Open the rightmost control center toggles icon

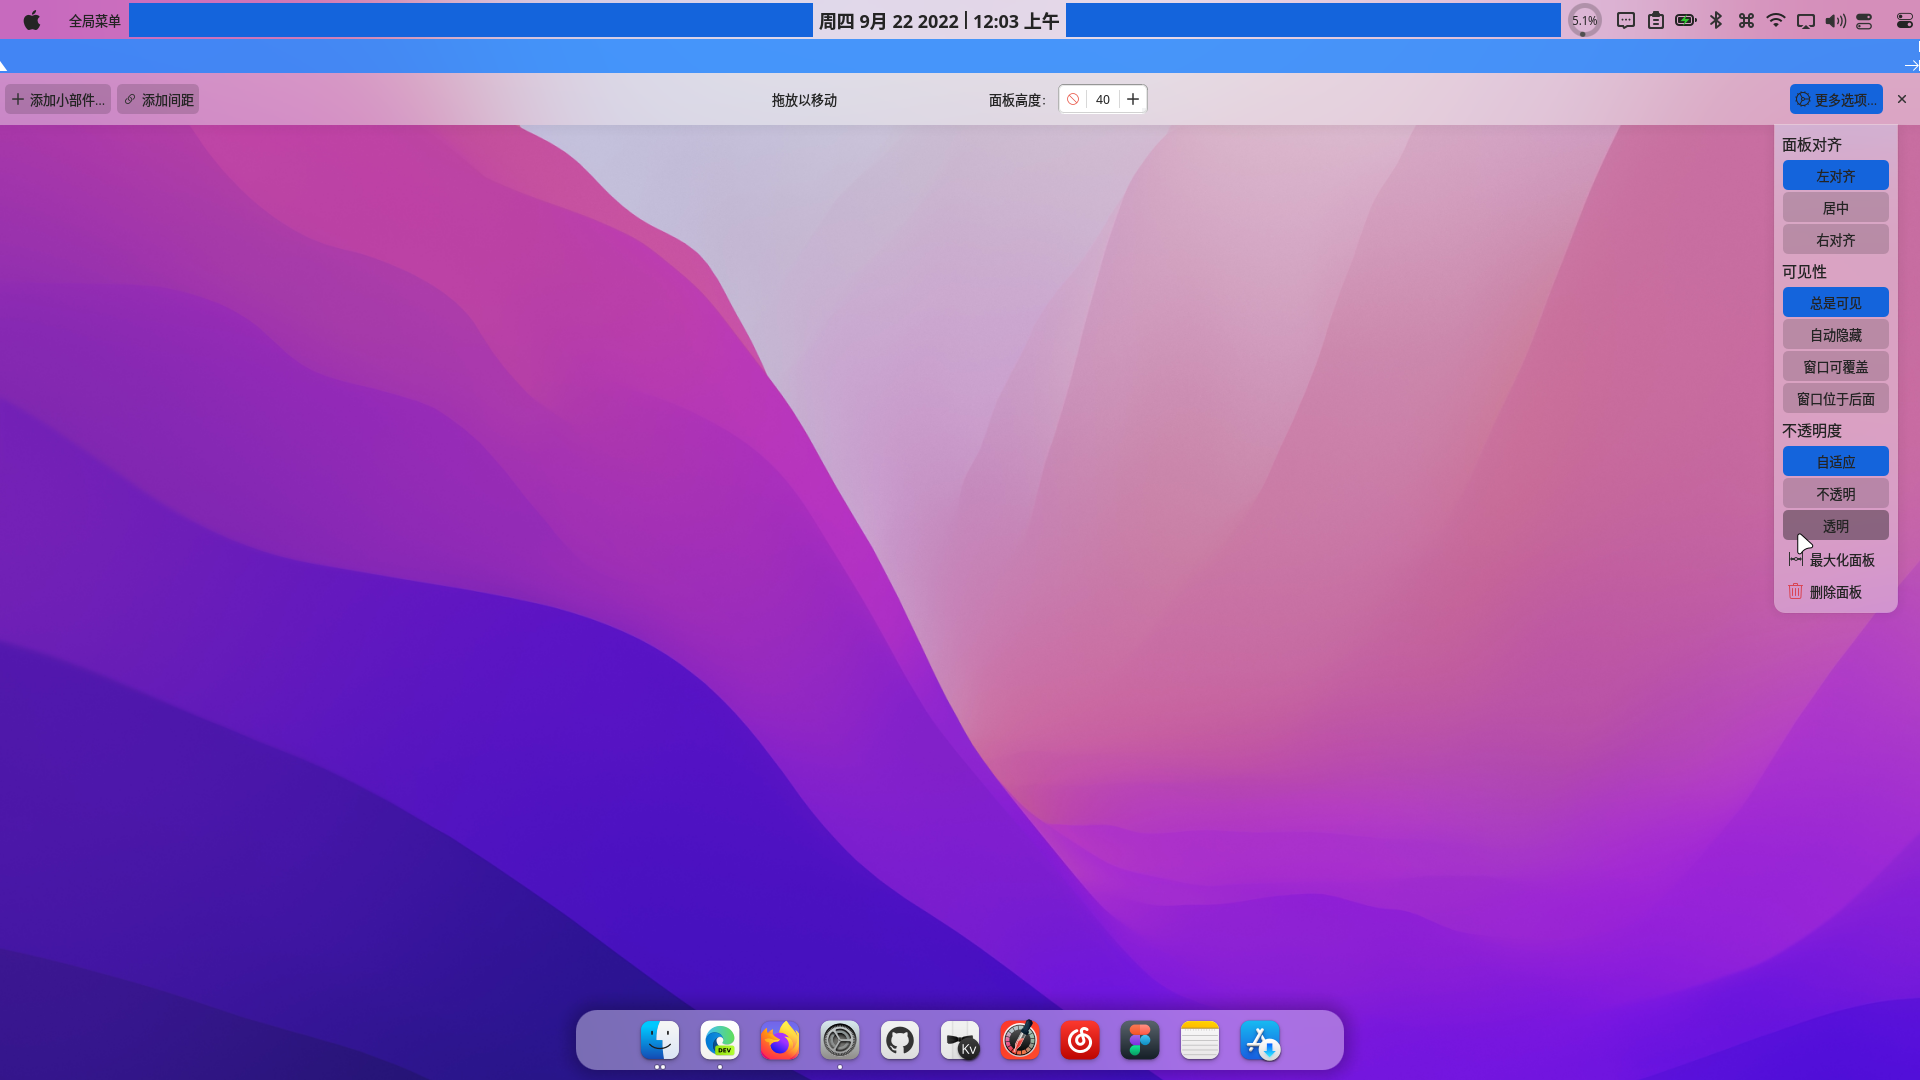[x=1904, y=20]
